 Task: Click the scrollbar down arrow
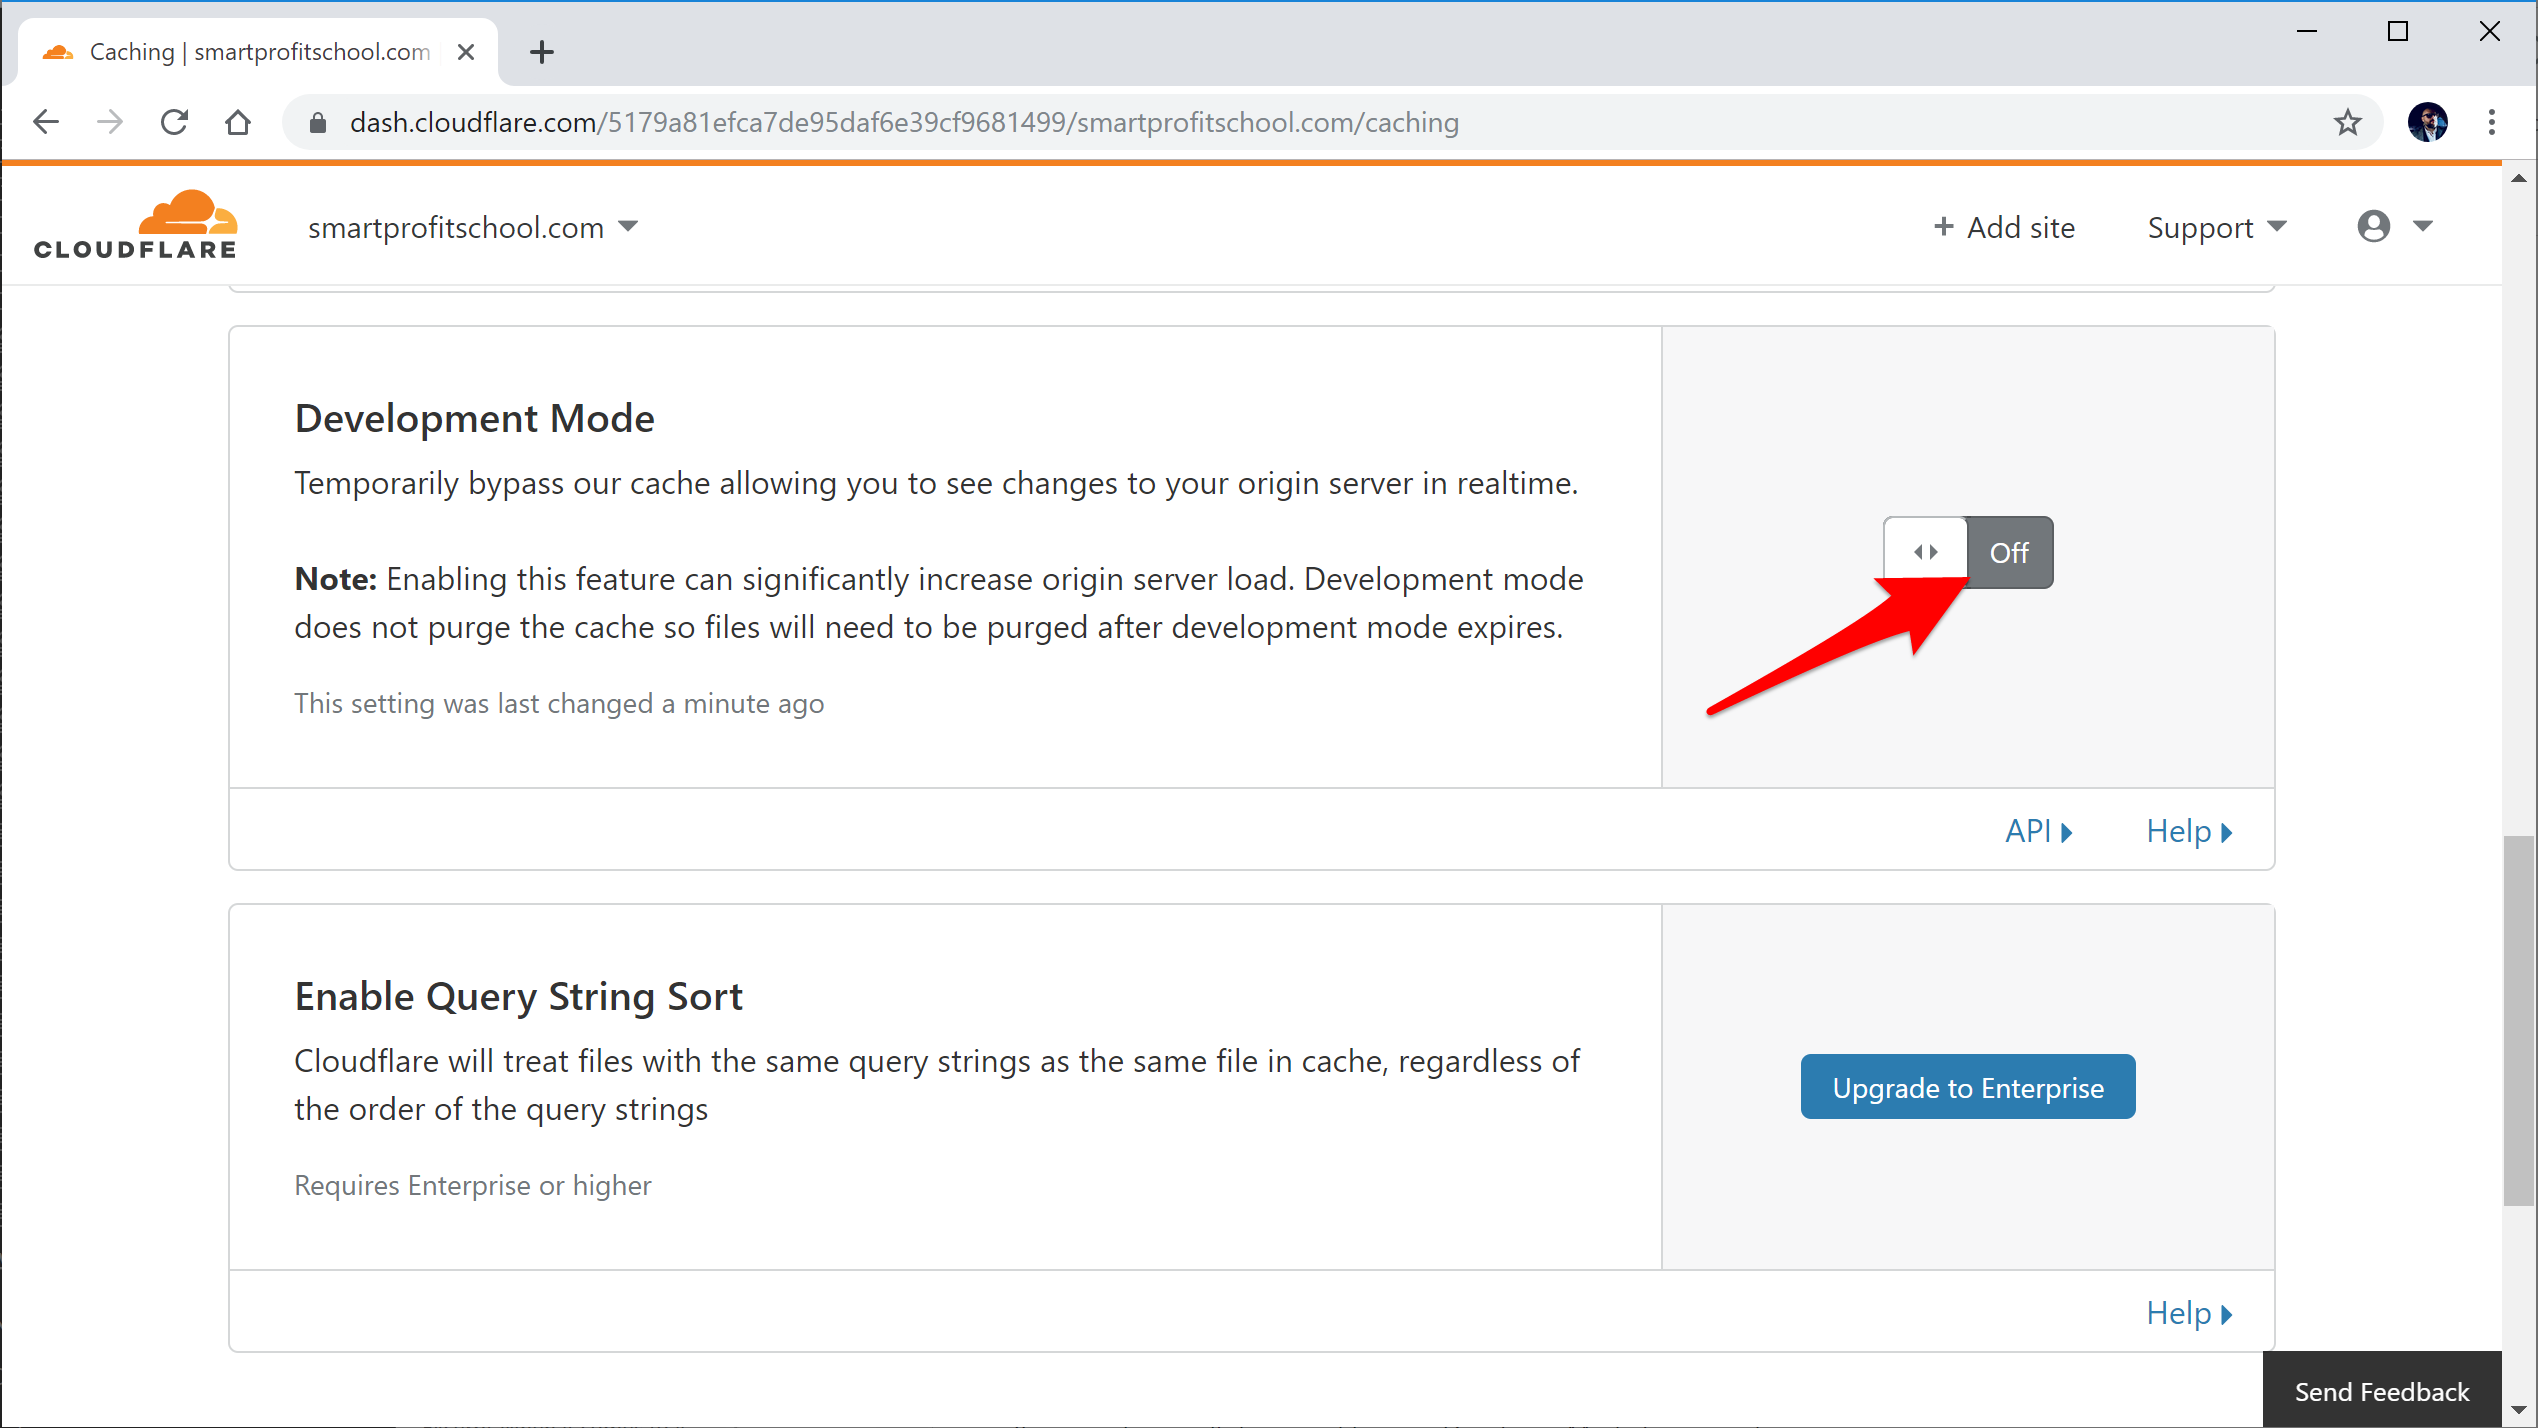pyautogui.click(x=2519, y=1411)
